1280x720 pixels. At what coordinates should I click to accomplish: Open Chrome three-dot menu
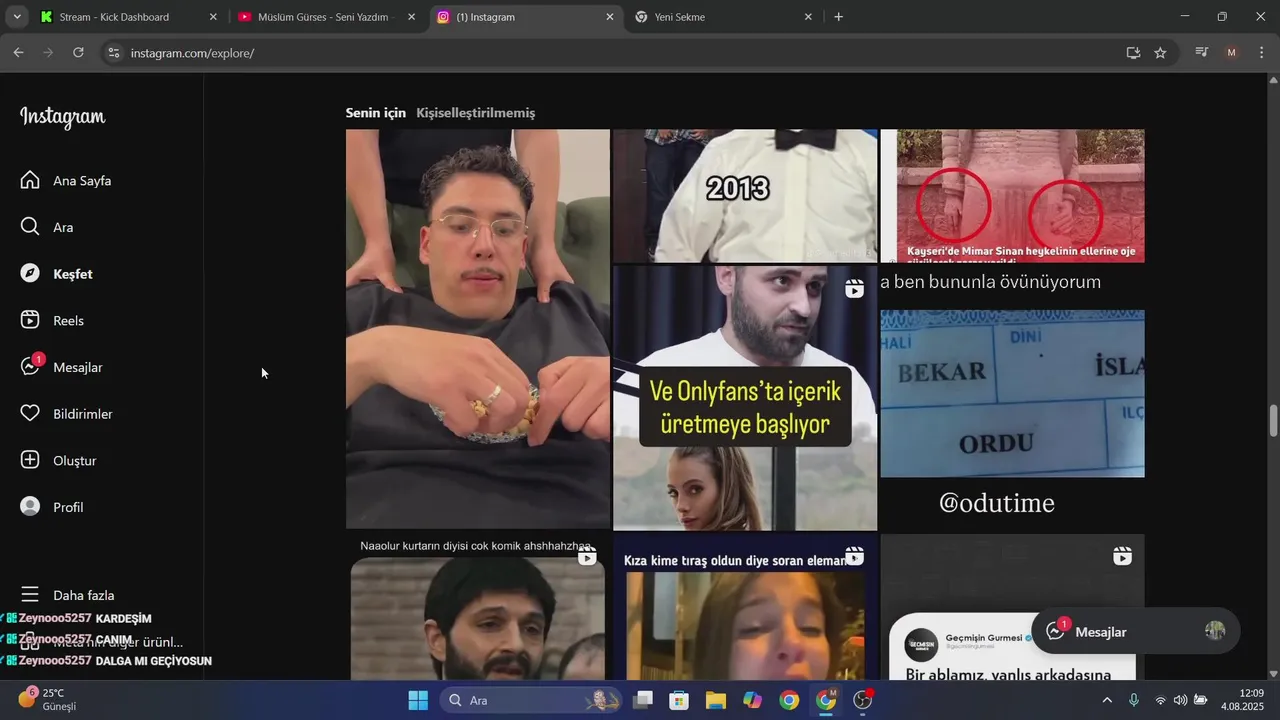coord(1261,52)
